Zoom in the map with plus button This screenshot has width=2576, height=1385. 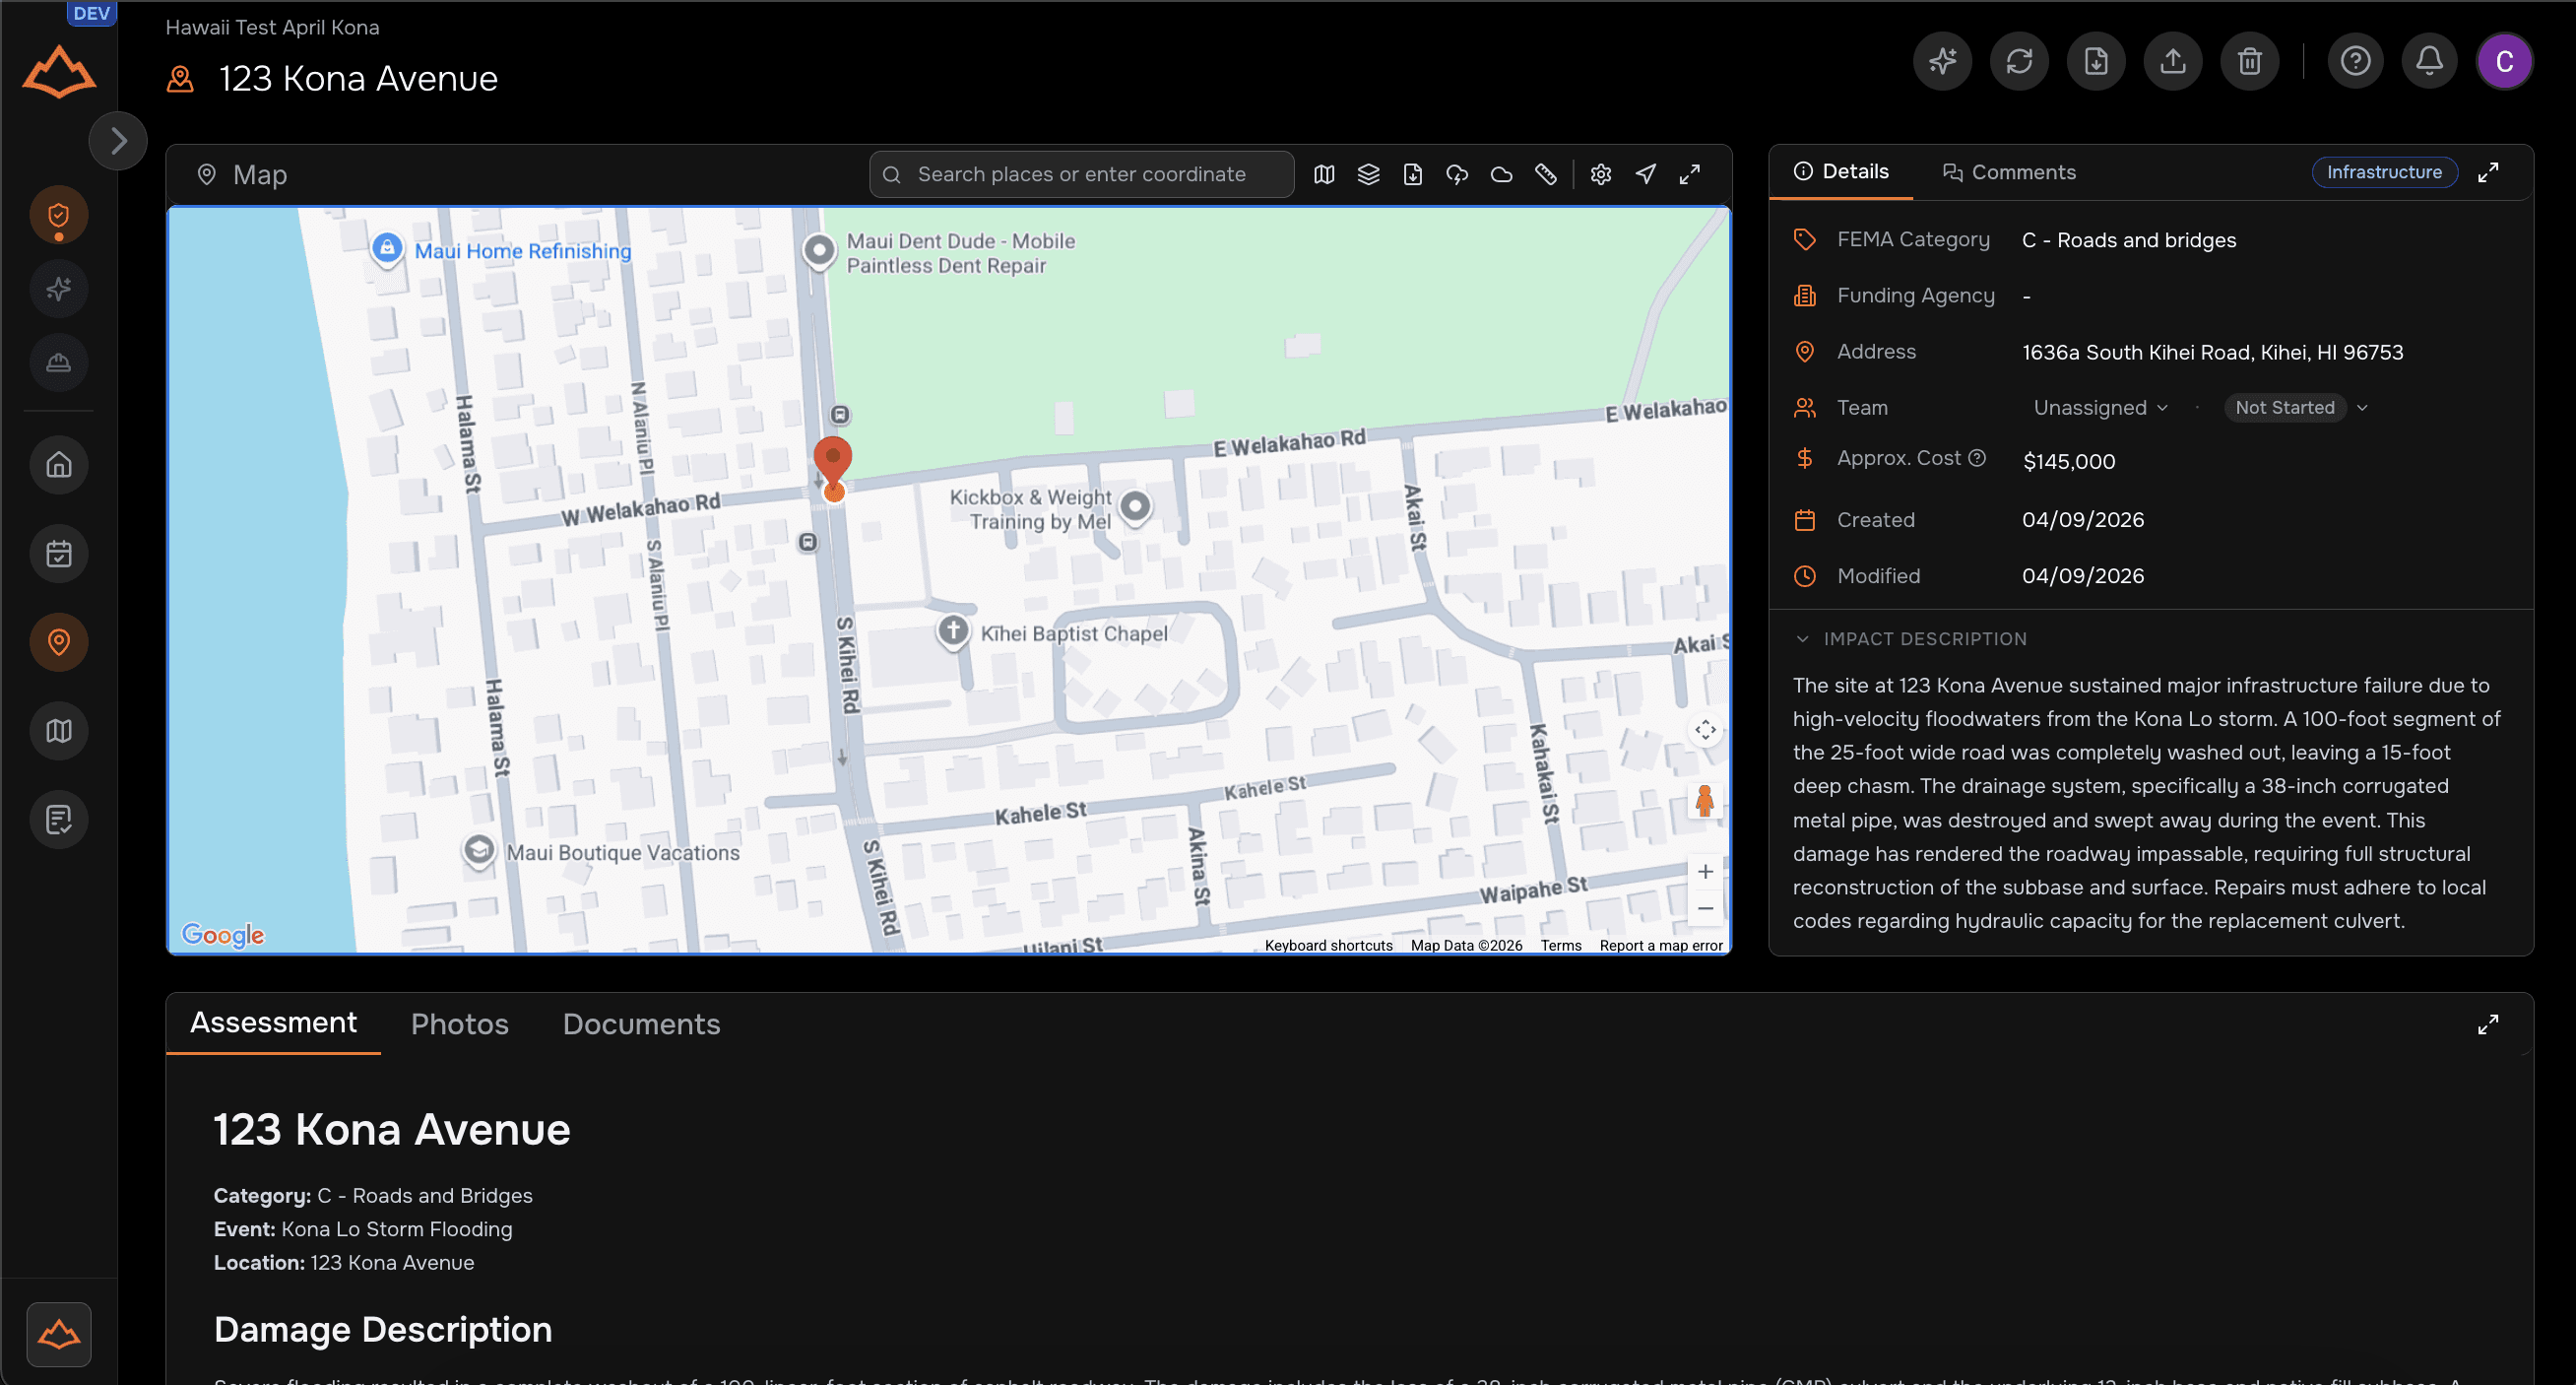(x=1705, y=872)
